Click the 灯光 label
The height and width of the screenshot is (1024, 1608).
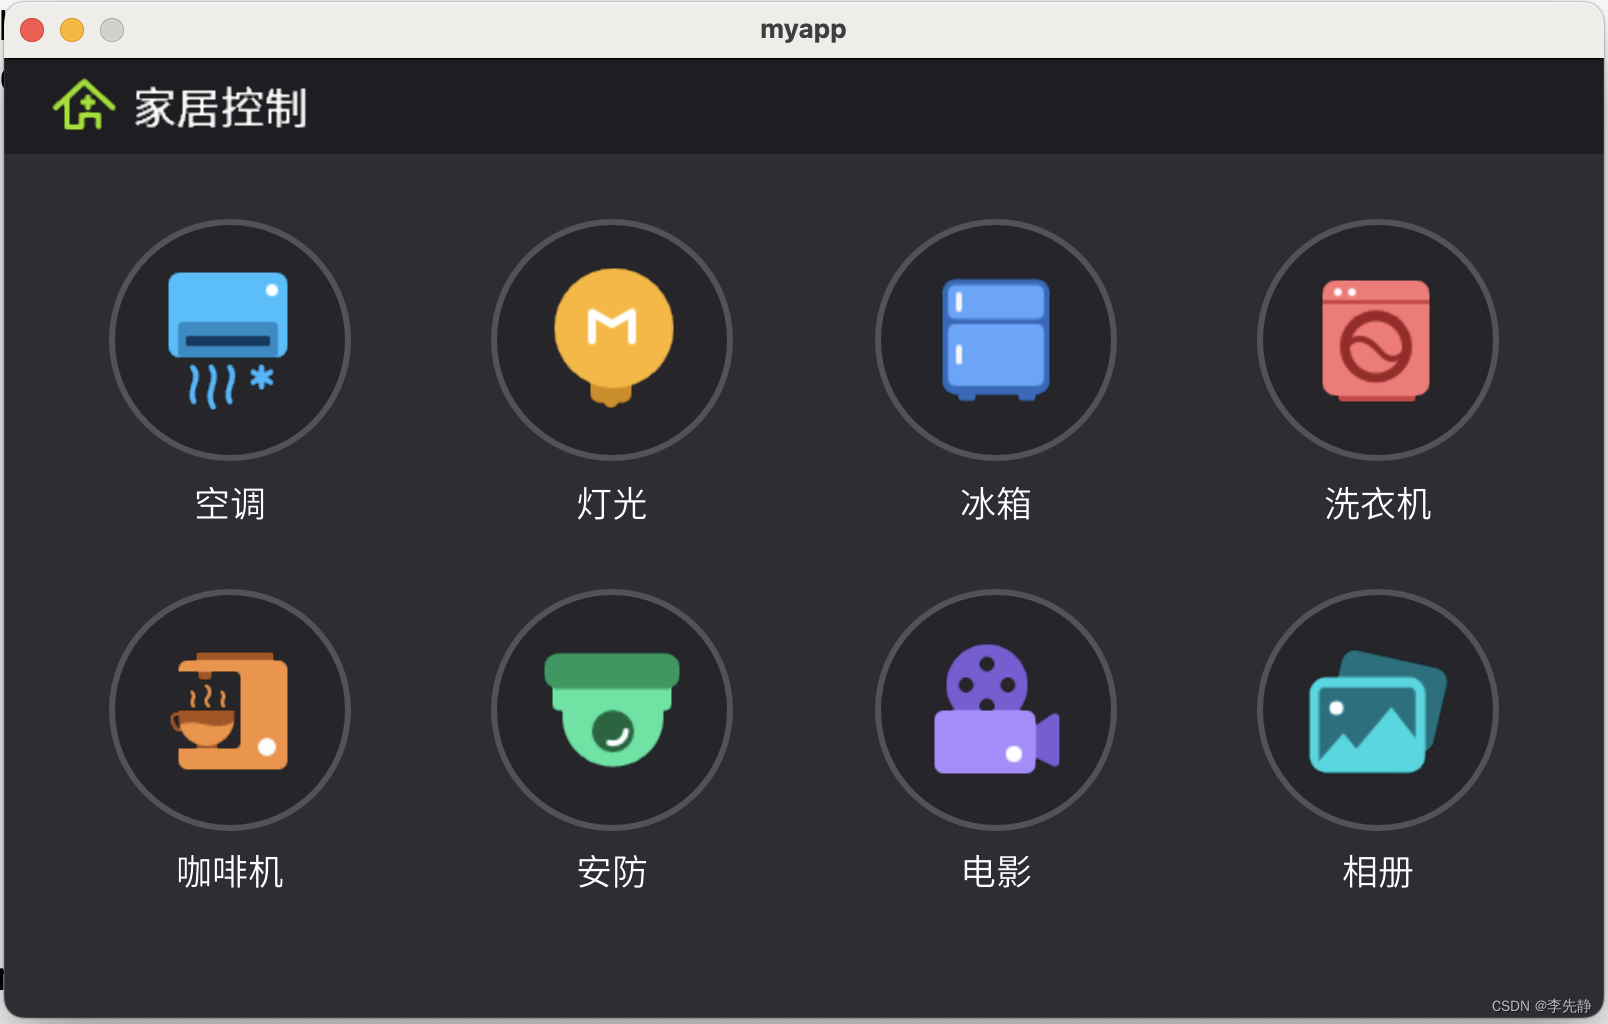[612, 504]
